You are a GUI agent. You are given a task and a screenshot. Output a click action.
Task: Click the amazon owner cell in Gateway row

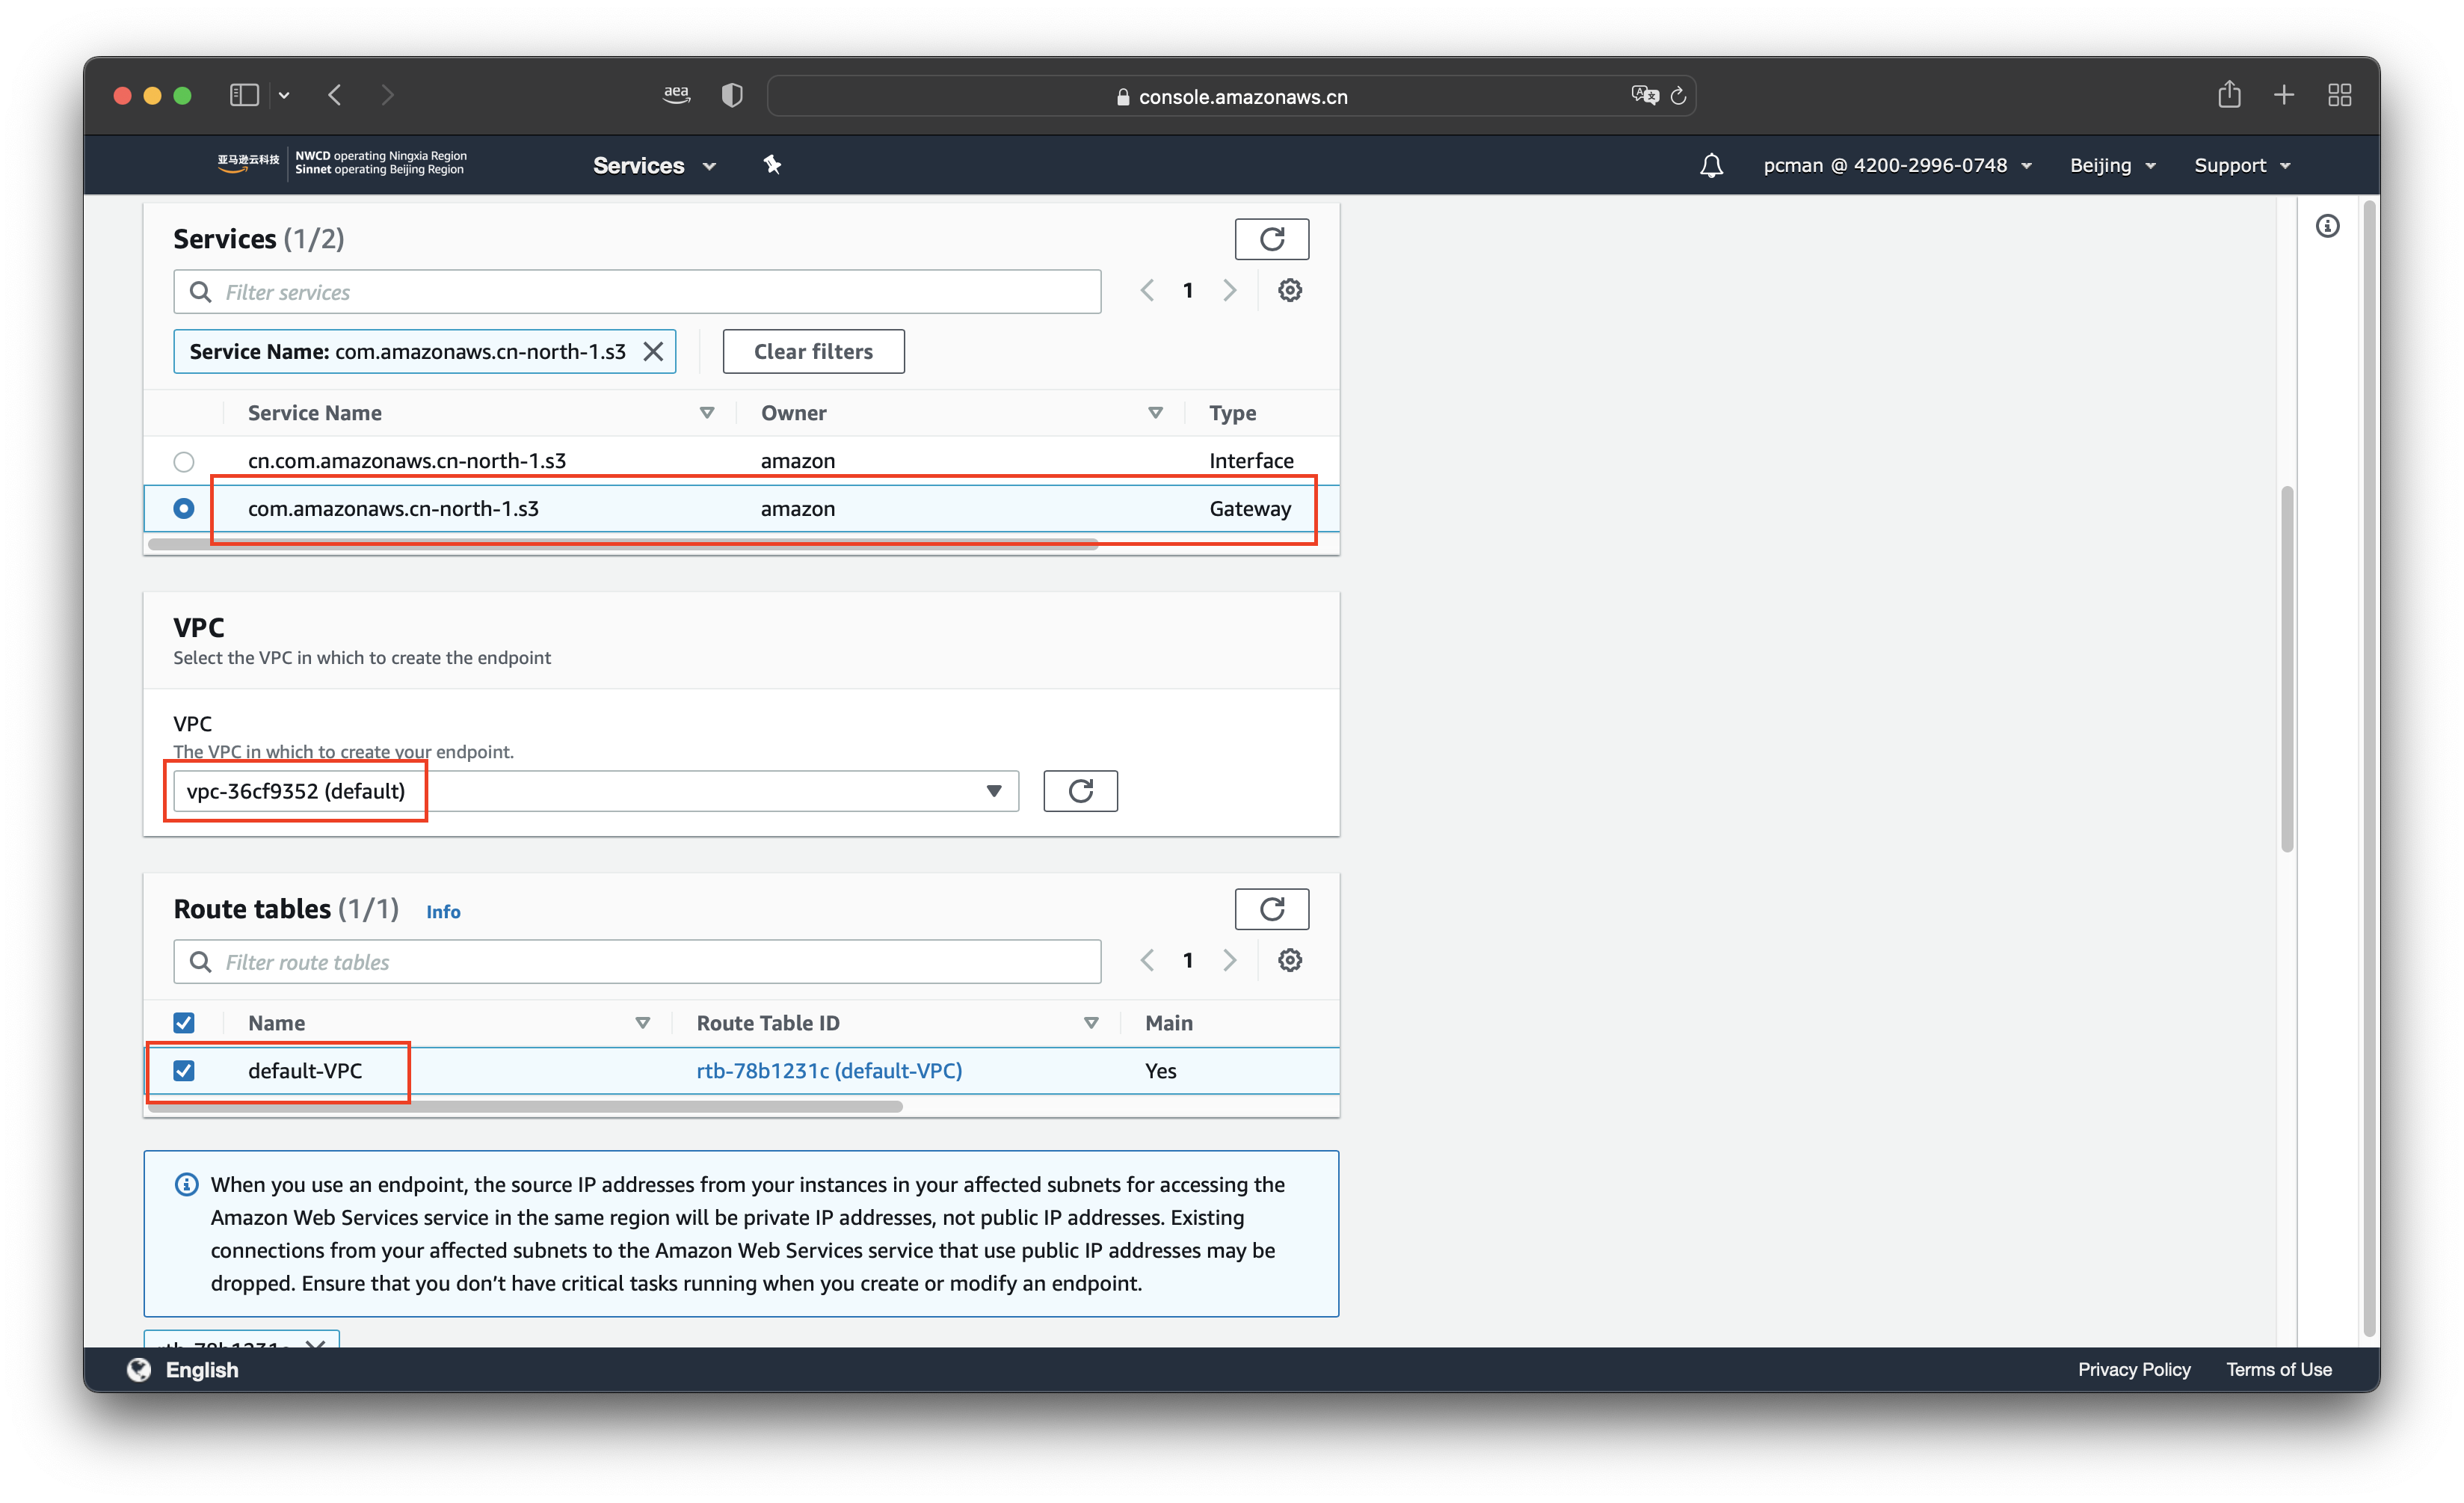tap(797, 508)
